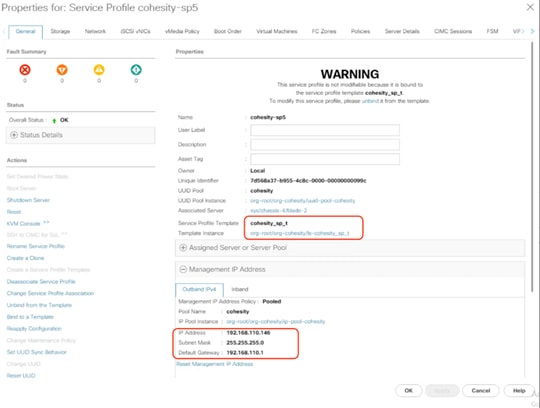540x408 pixels.
Task: Click Rename Service Profile
Action: pos(36,246)
